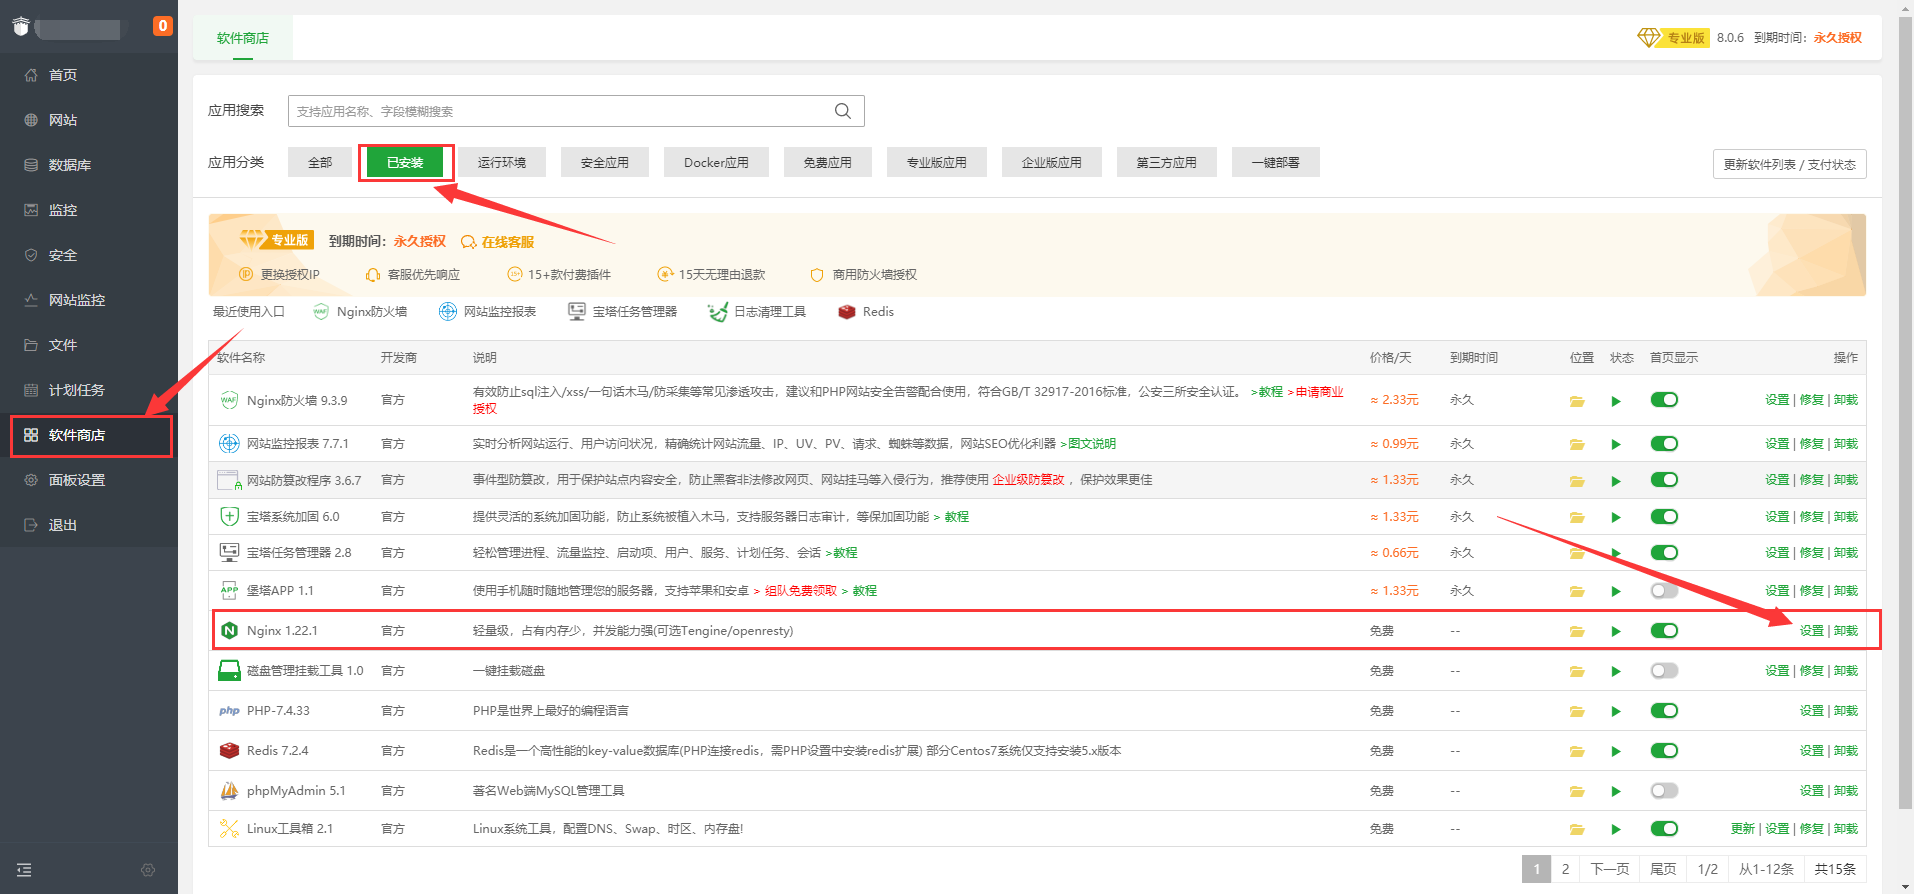This screenshot has width=1914, height=894.
Task: Select the 全部 category tab
Action: click(x=320, y=162)
